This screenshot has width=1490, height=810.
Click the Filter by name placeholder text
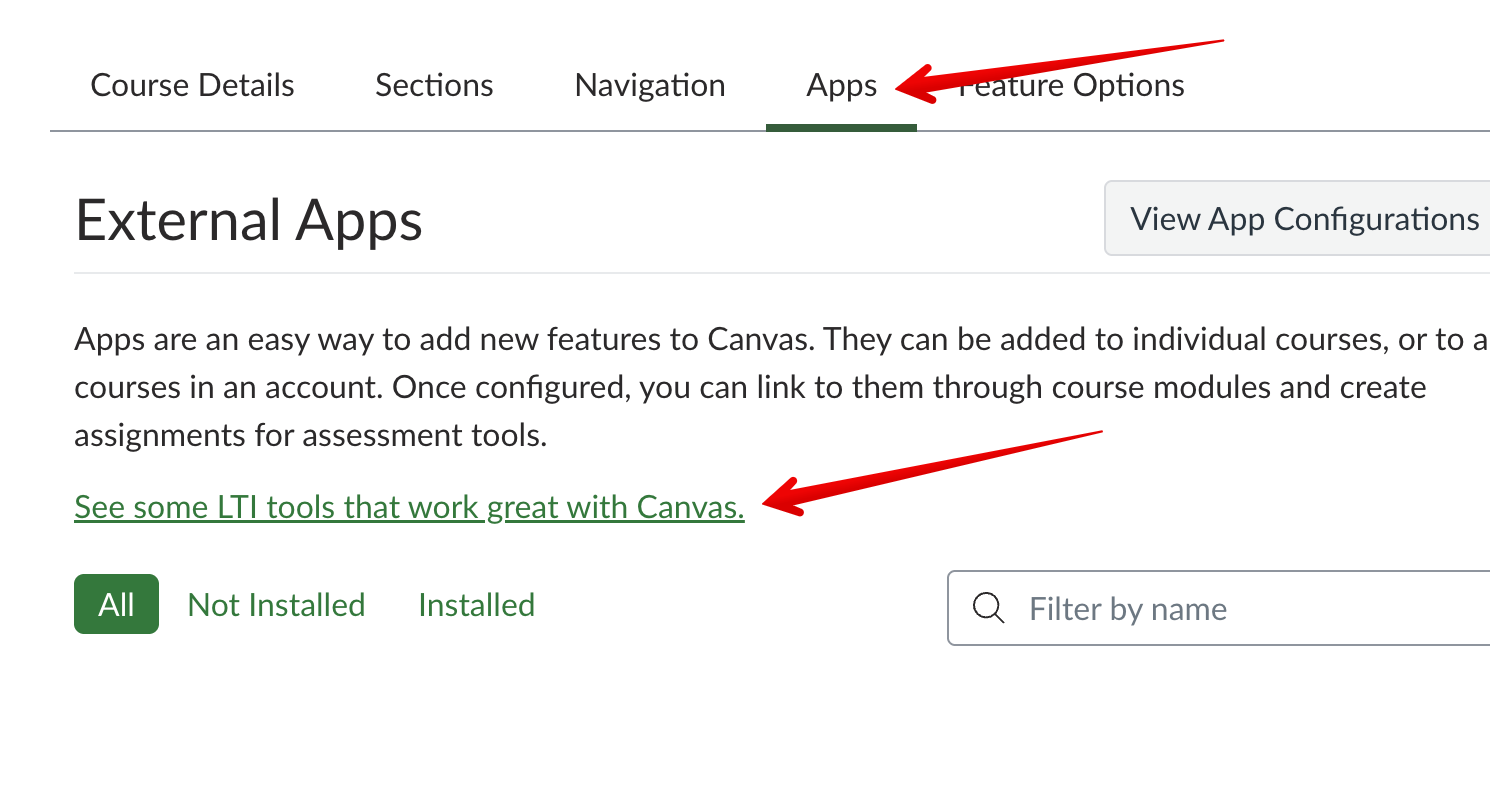tap(1127, 609)
